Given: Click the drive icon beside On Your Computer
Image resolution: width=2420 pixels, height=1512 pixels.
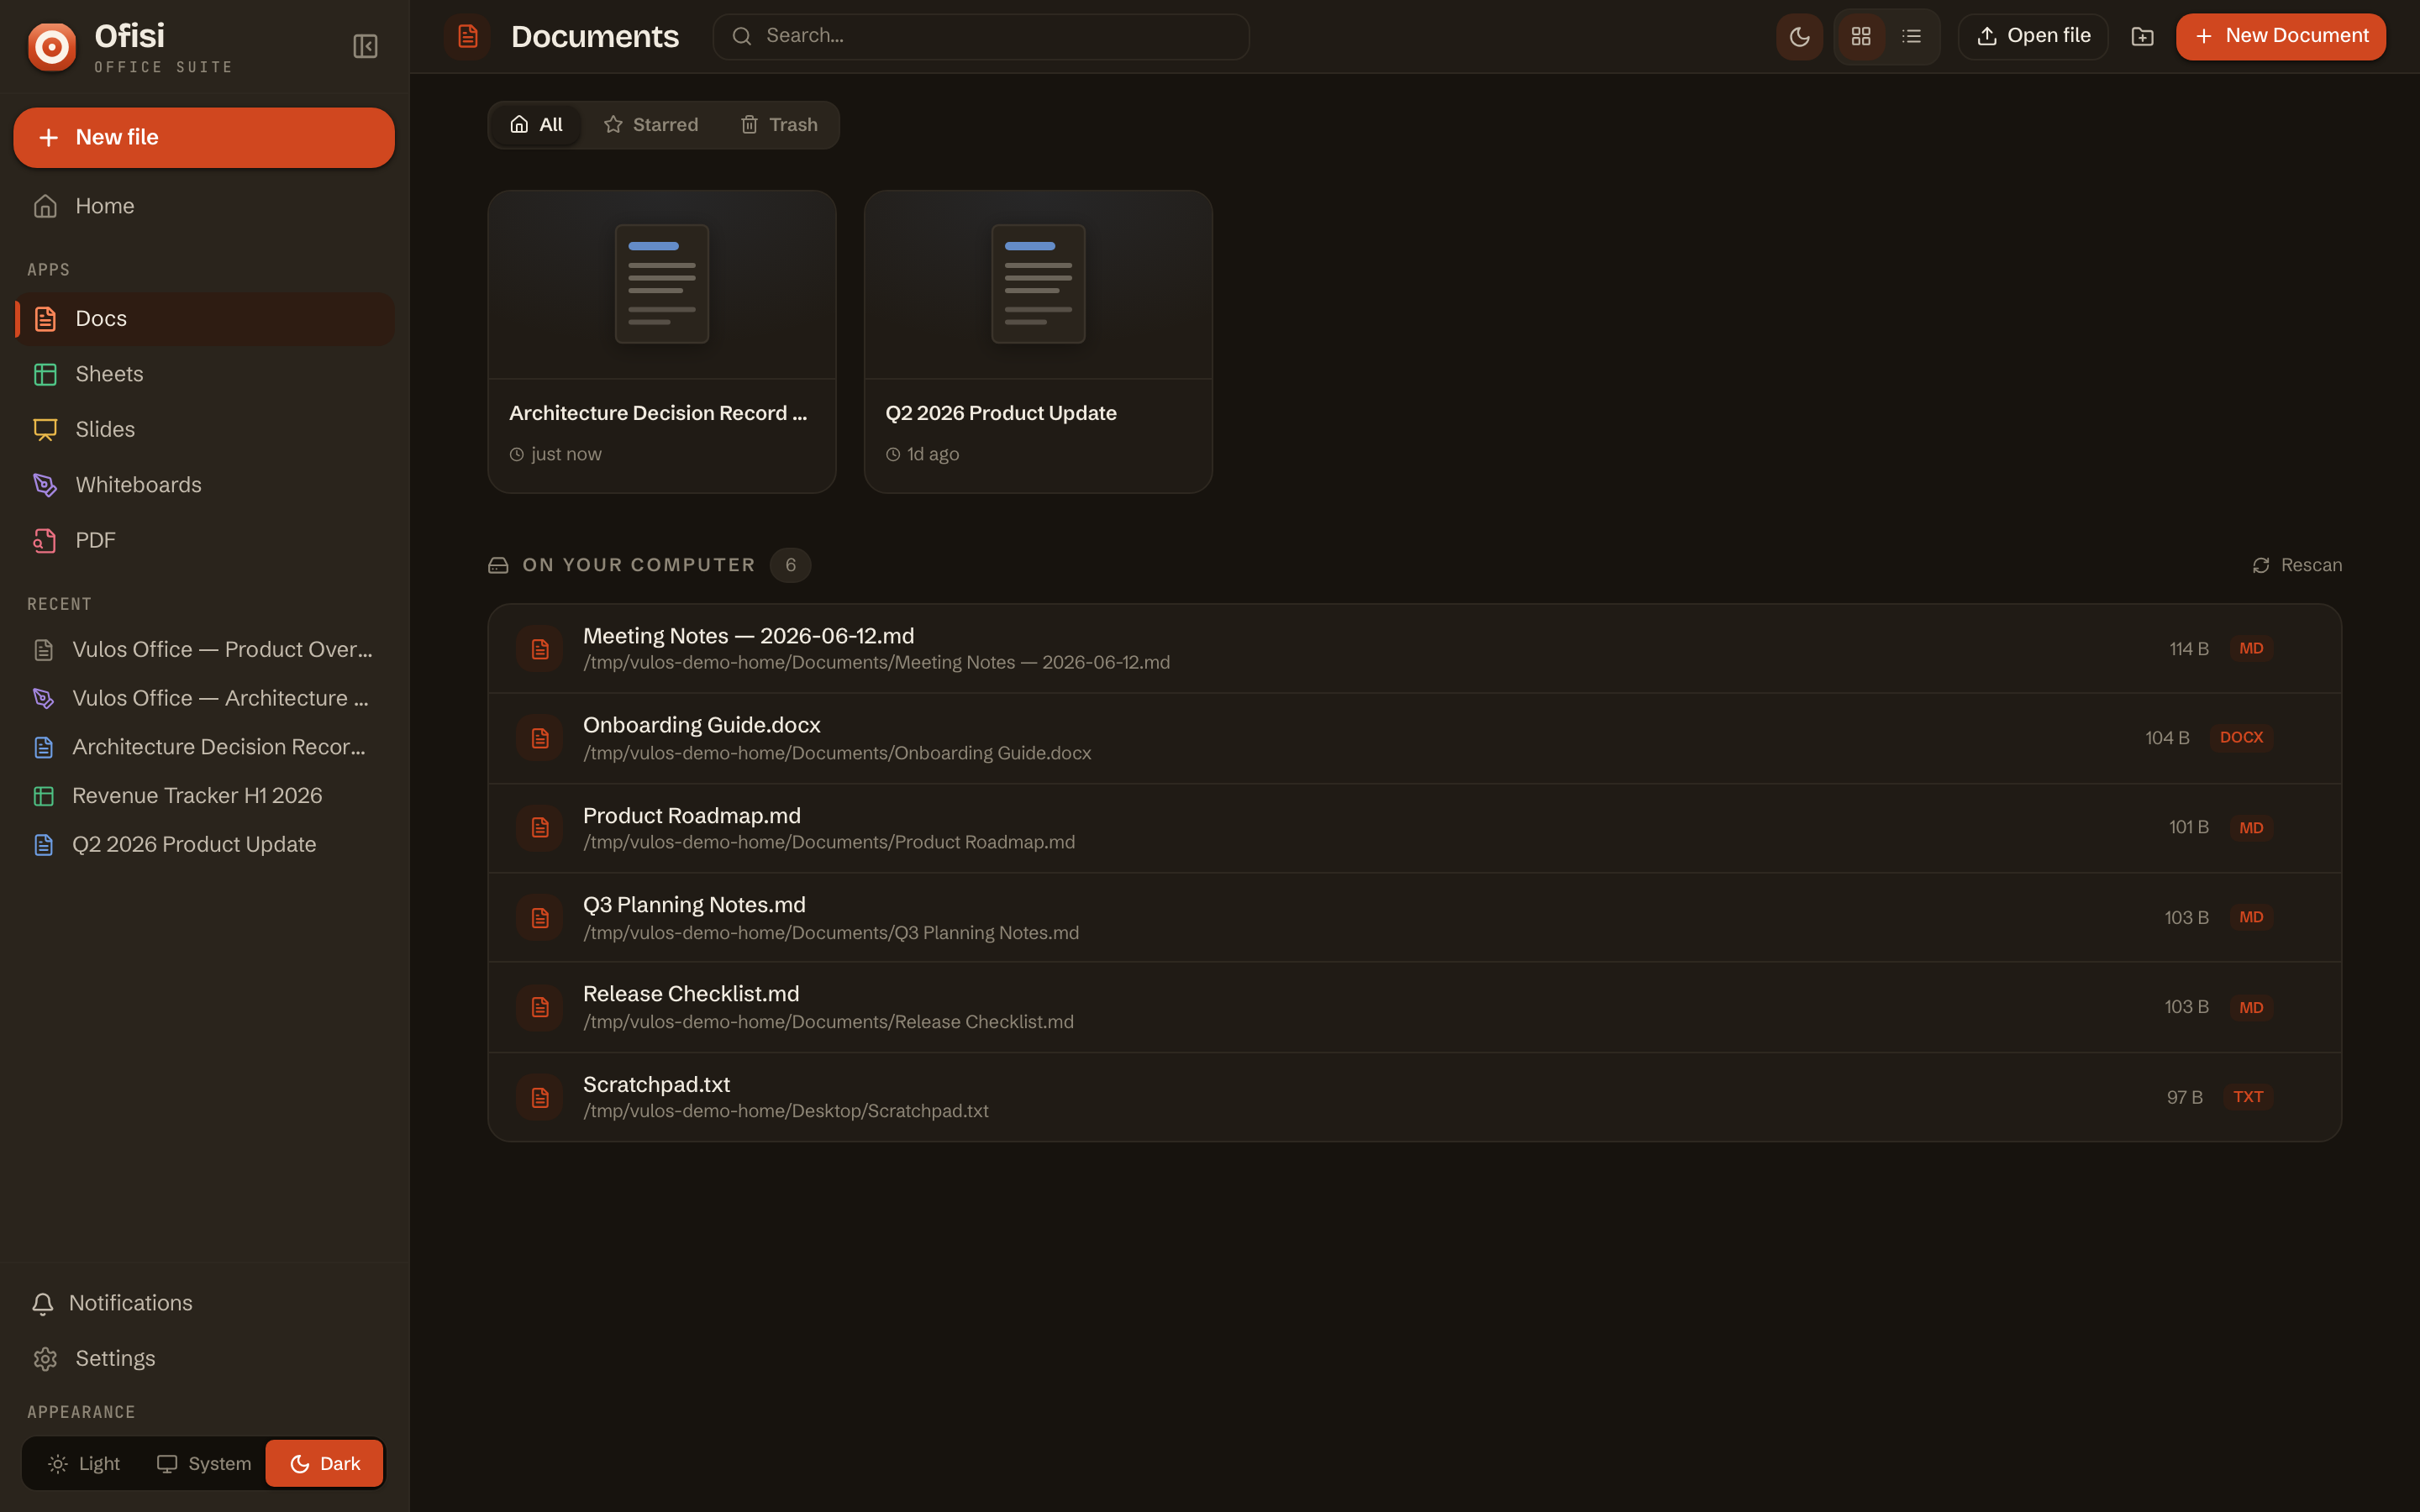Looking at the screenshot, I should click(498, 566).
